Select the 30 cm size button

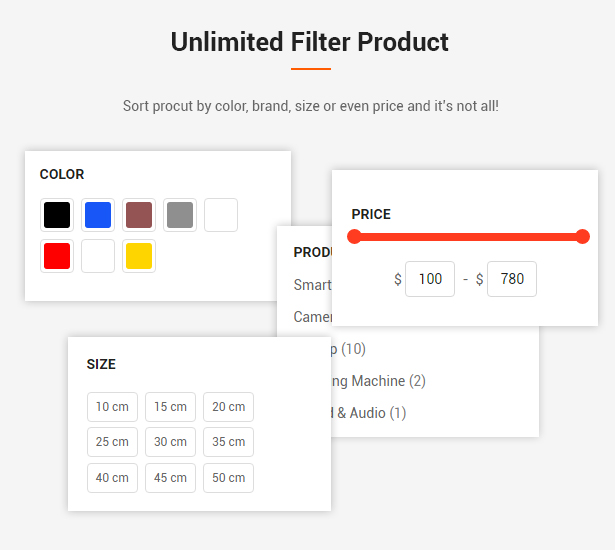(170, 442)
